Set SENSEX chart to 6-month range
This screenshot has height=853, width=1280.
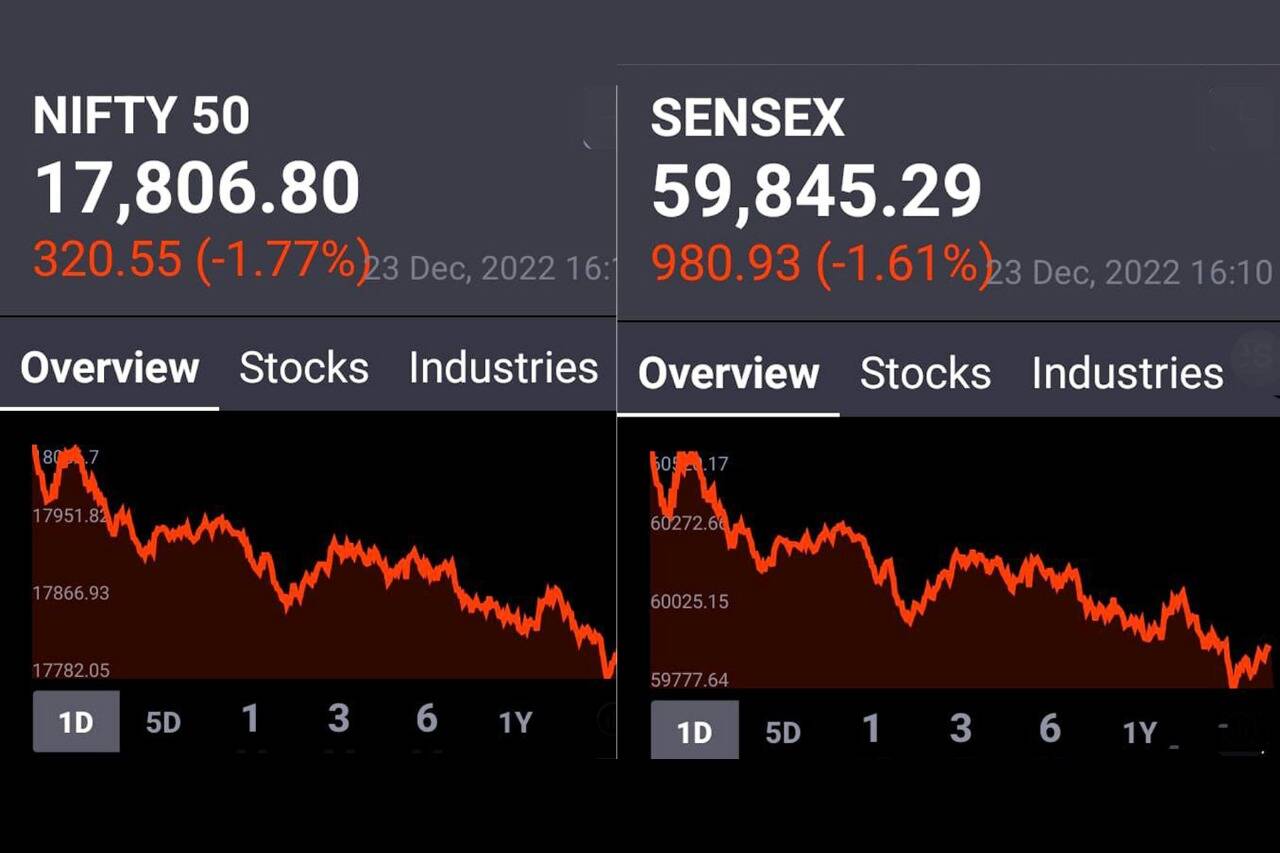pyautogui.click(x=1049, y=730)
